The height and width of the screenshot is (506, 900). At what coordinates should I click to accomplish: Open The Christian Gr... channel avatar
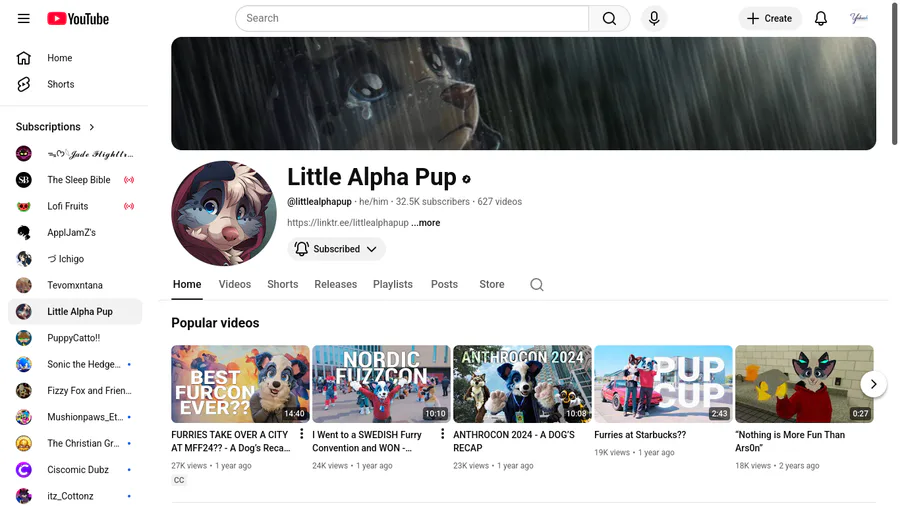24,443
